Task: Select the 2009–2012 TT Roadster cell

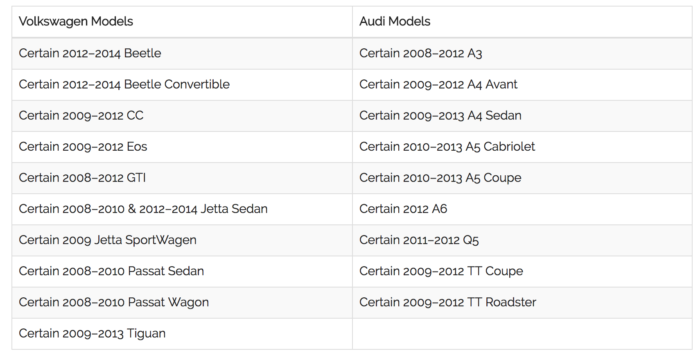Action: pyautogui.click(x=522, y=302)
